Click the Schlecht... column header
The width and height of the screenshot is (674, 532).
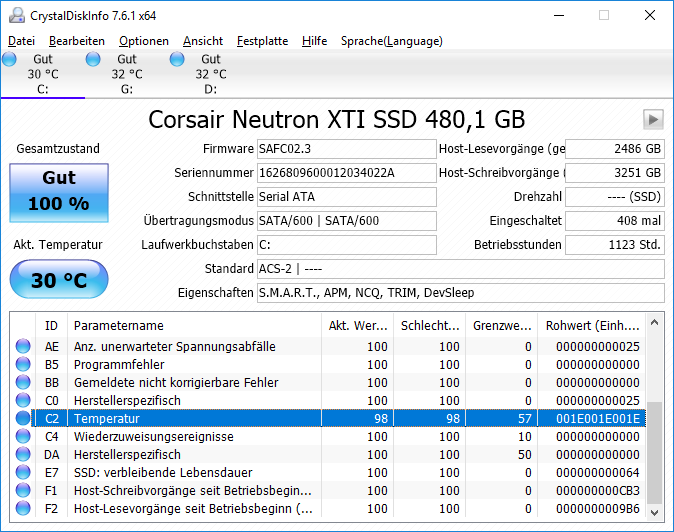pyautogui.click(x=429, y=325)
